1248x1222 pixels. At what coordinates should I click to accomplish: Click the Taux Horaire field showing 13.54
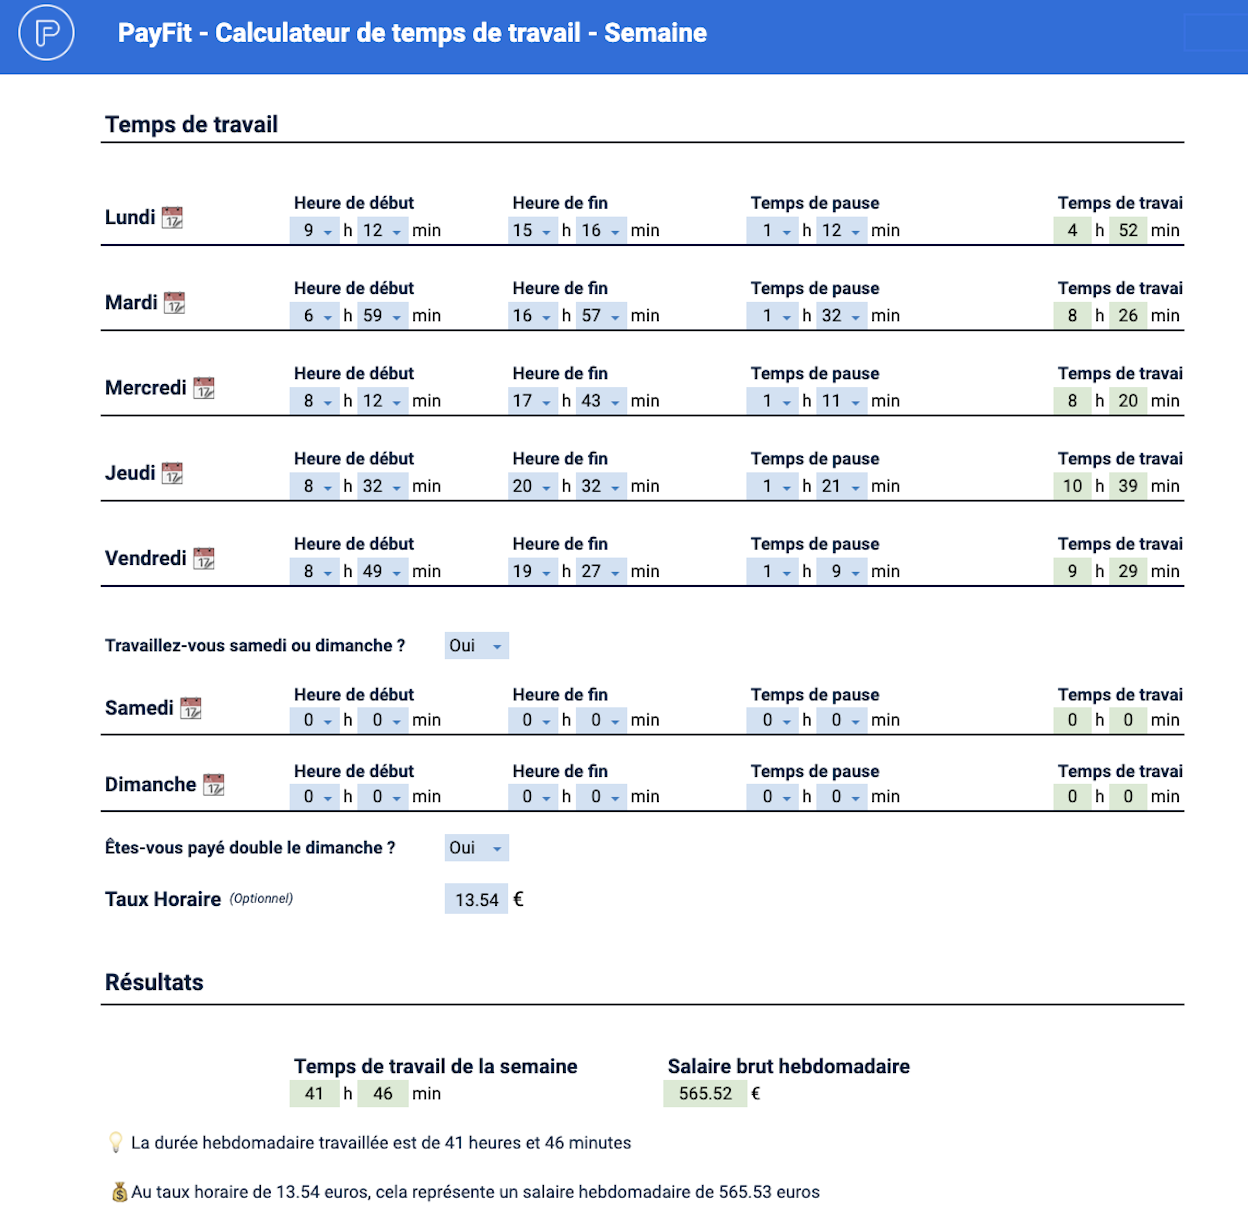click(476, 900)
